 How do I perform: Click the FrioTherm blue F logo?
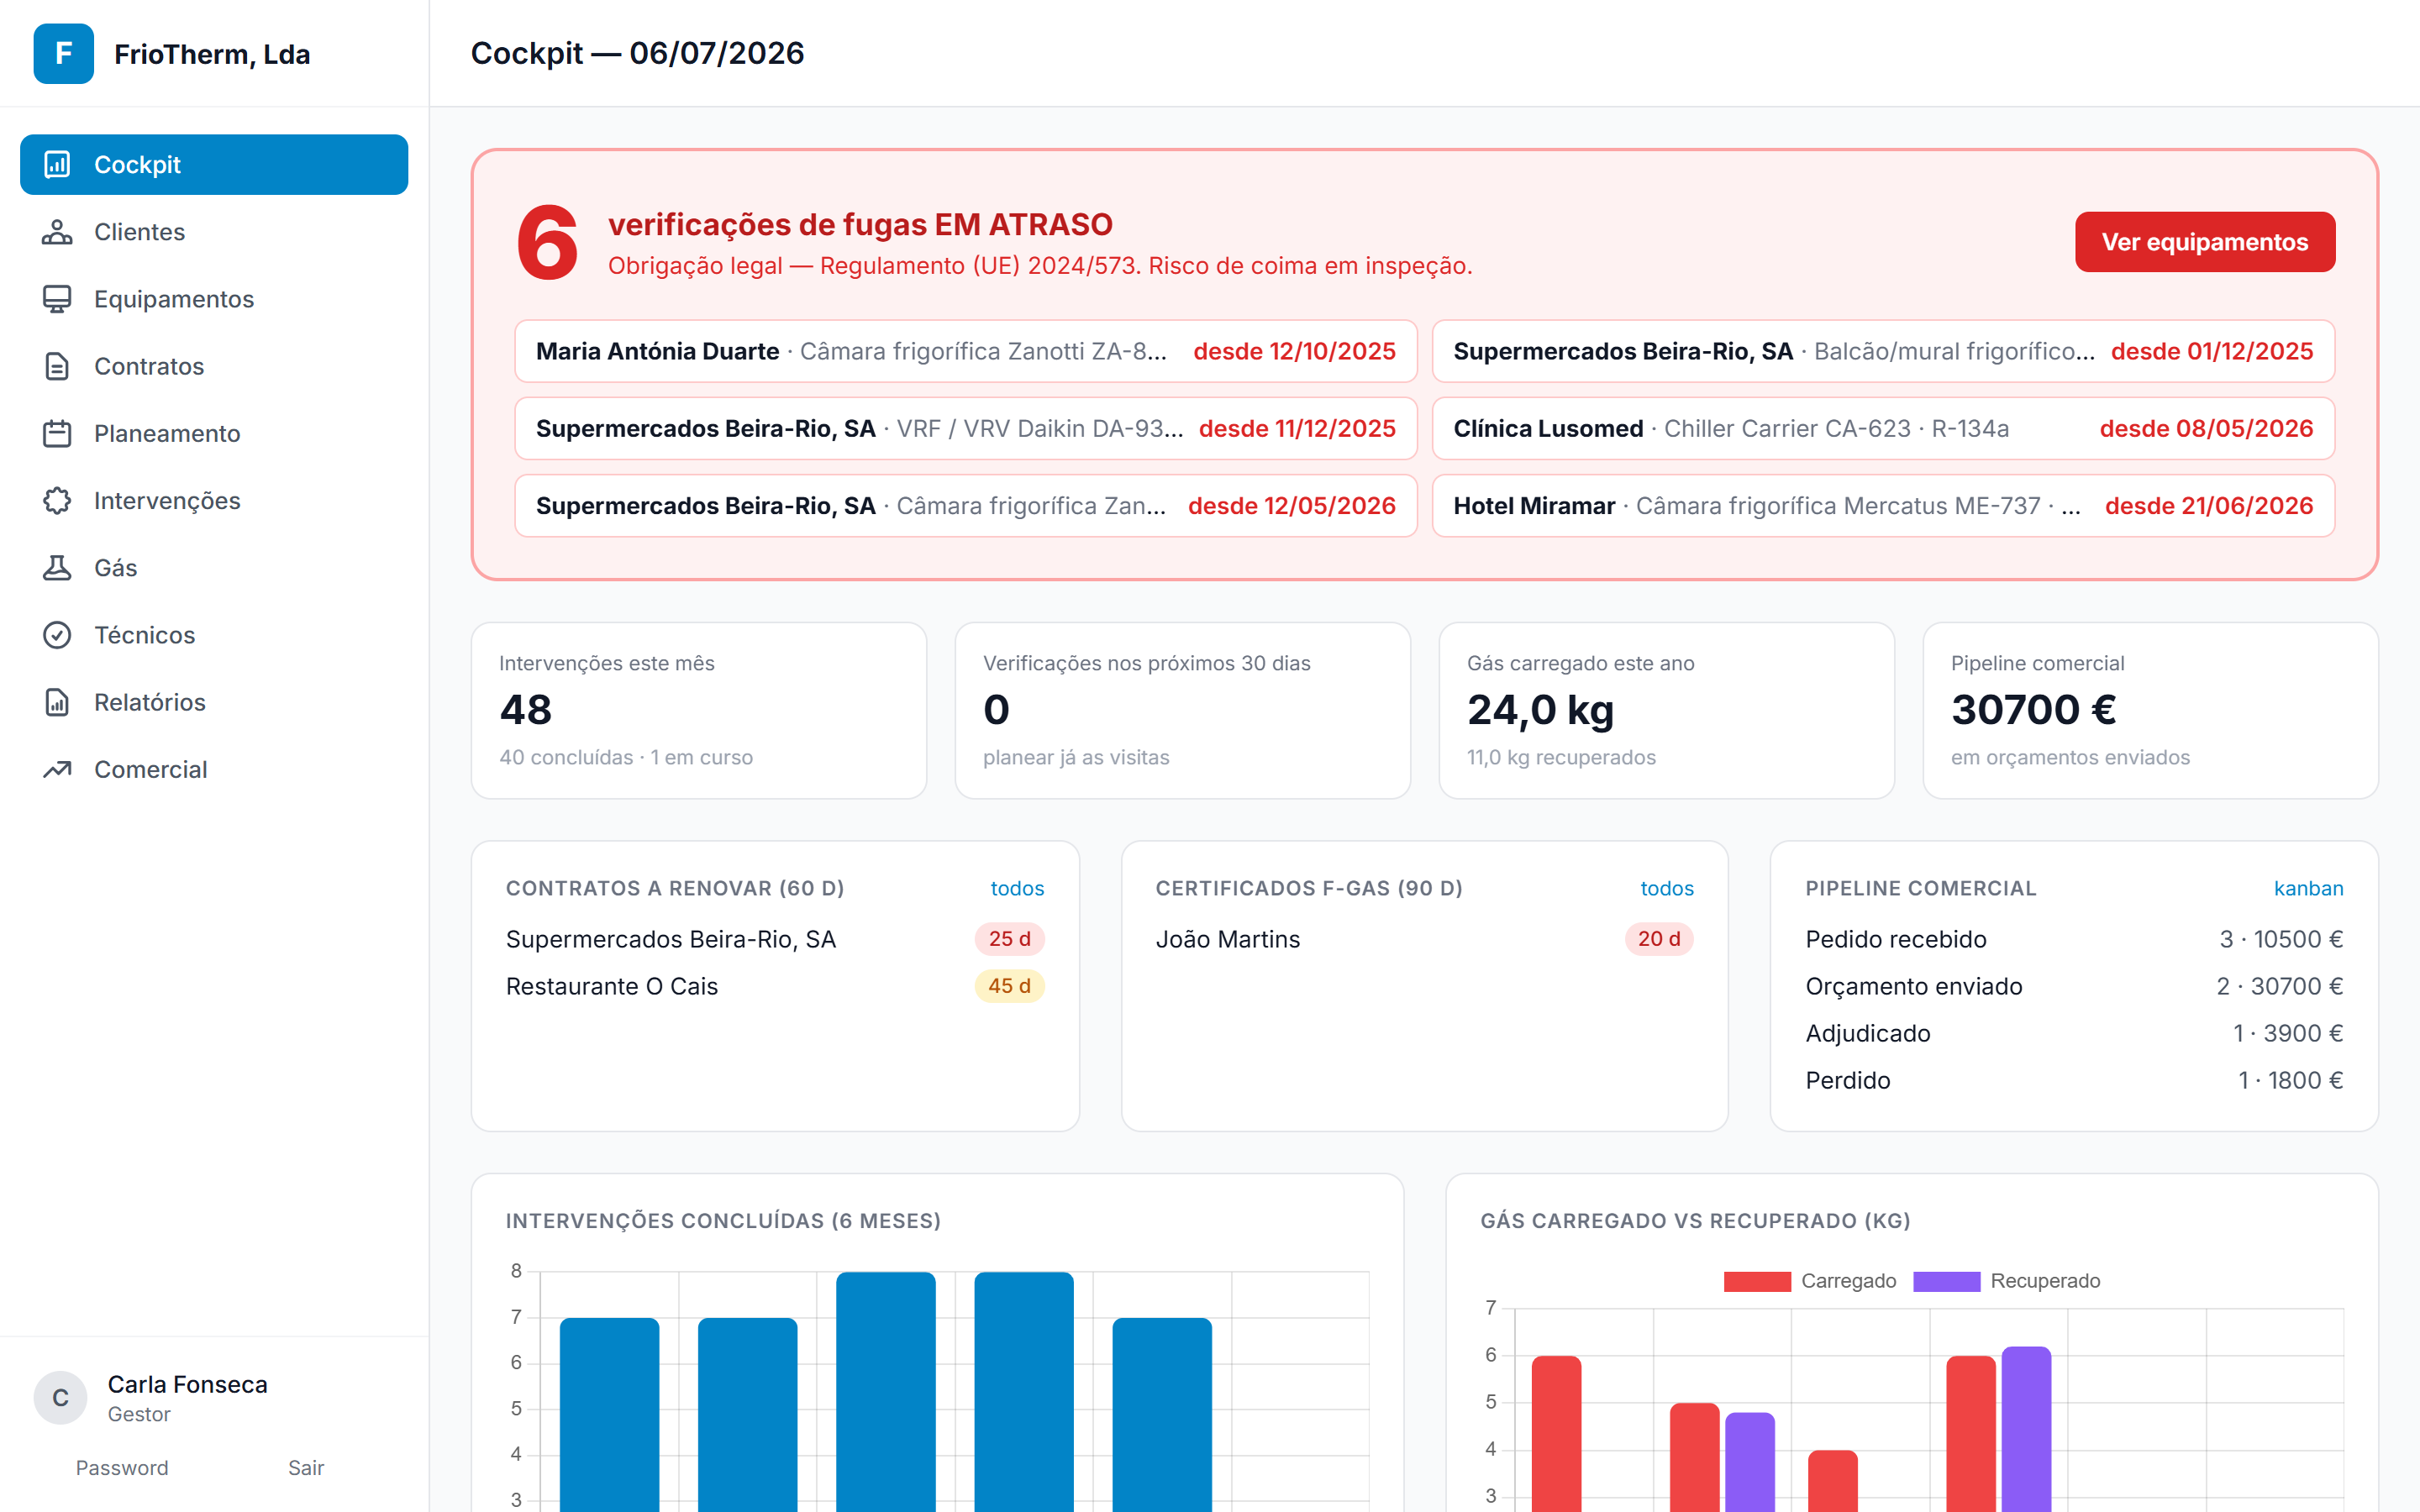coord(63,53)
